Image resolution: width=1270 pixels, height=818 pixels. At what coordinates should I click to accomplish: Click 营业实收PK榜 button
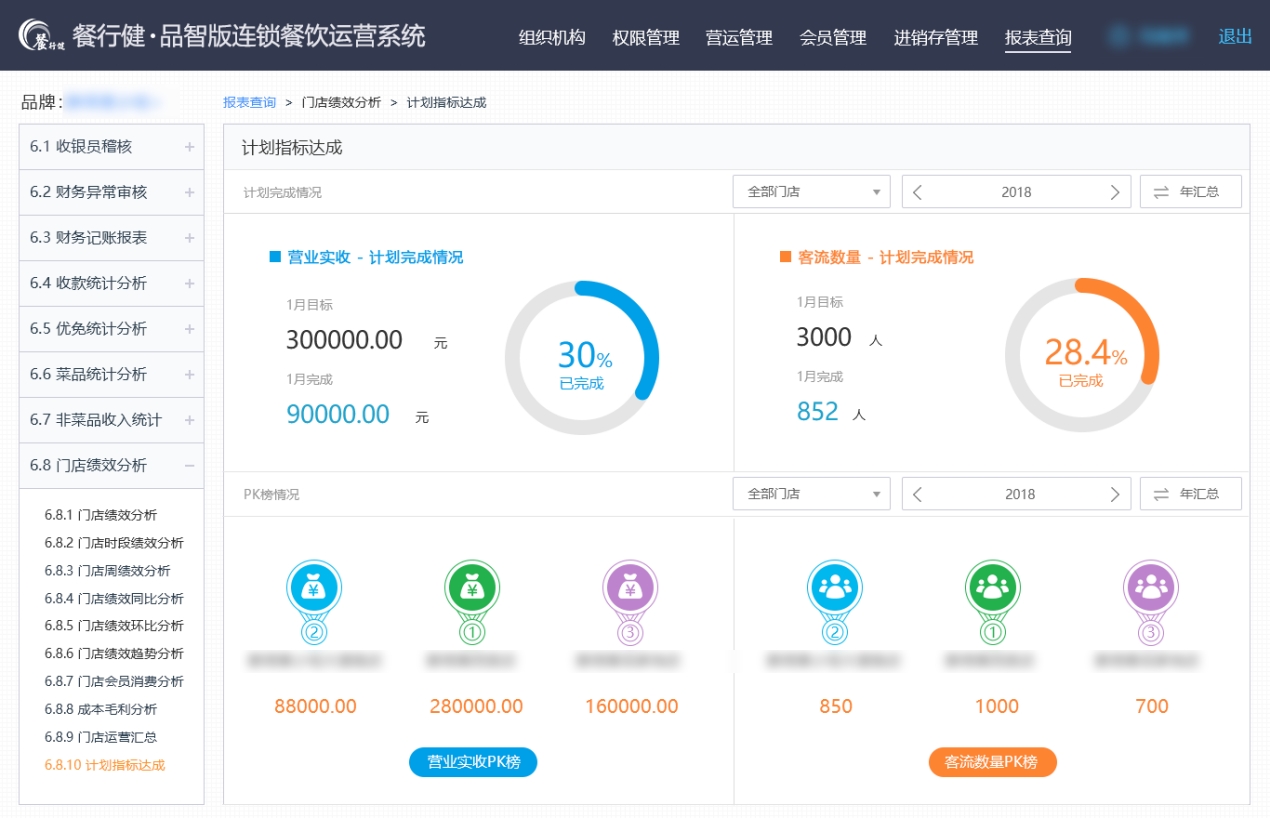coord(473,762)
